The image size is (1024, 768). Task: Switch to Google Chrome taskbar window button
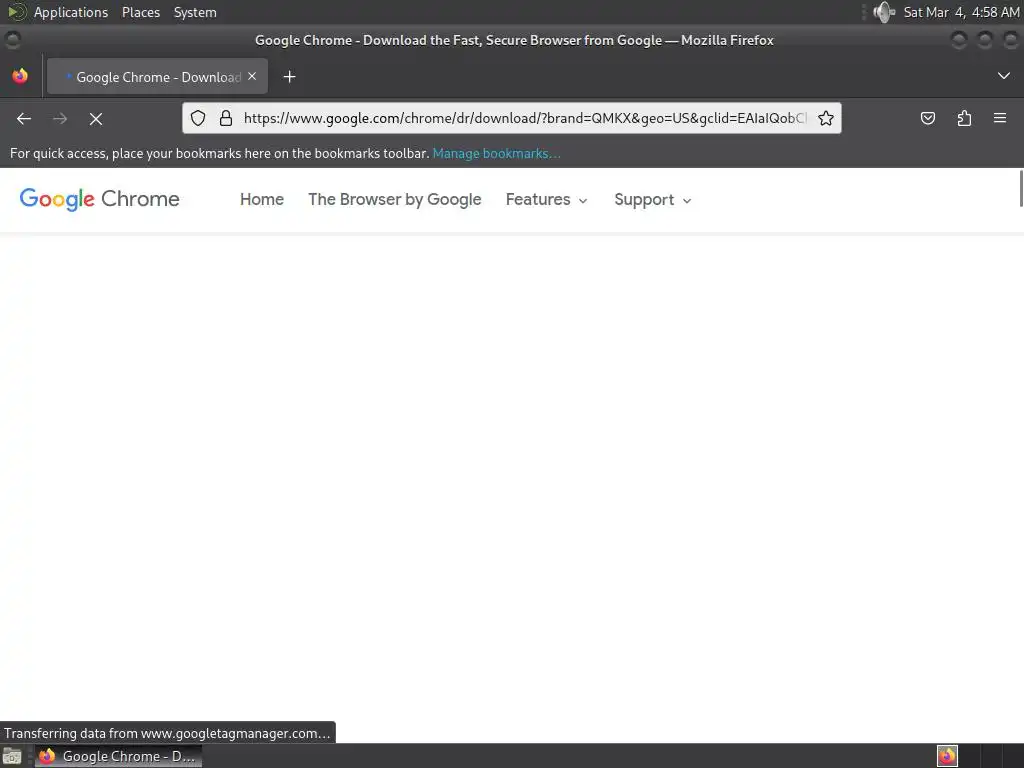(x=118, y=756)
